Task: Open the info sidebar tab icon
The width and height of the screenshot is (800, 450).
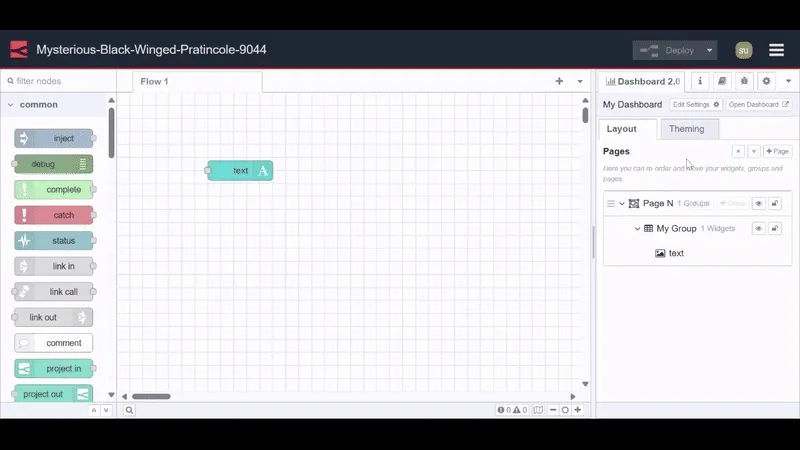Action: [x=700, y=81]
